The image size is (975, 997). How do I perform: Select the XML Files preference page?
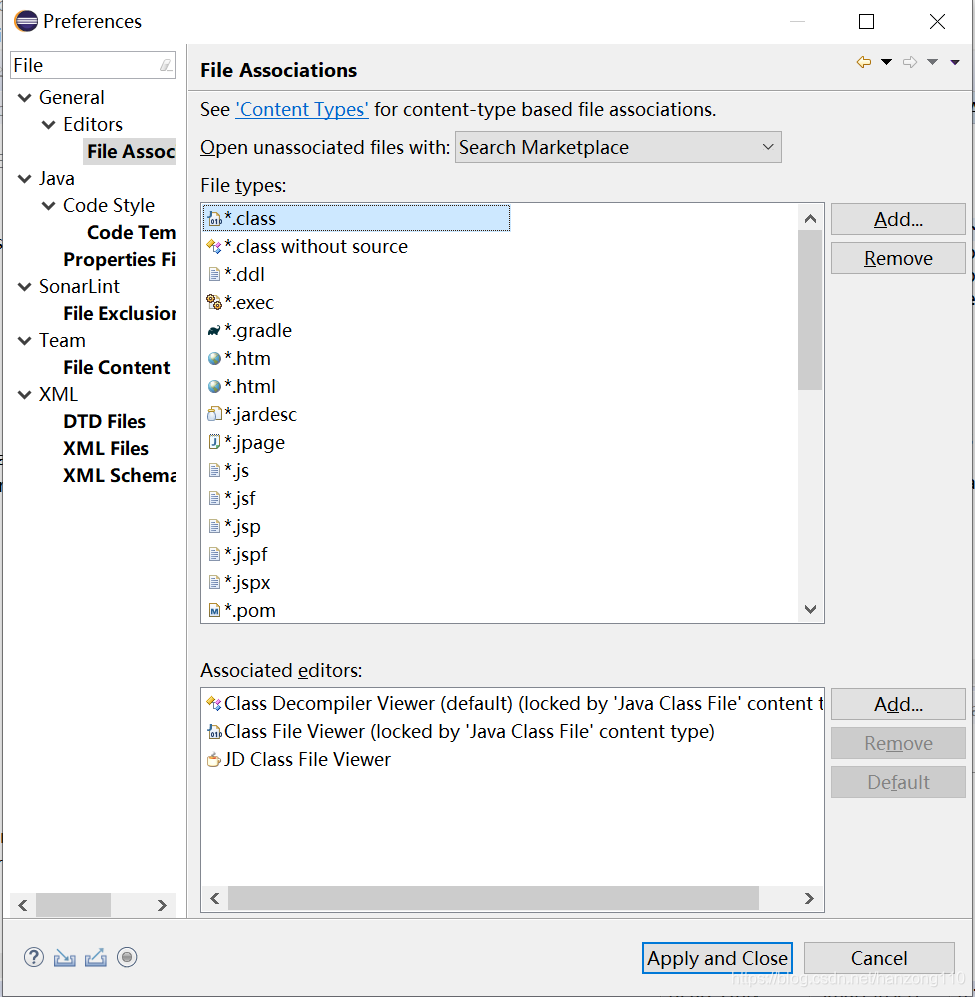click(106, 448)
